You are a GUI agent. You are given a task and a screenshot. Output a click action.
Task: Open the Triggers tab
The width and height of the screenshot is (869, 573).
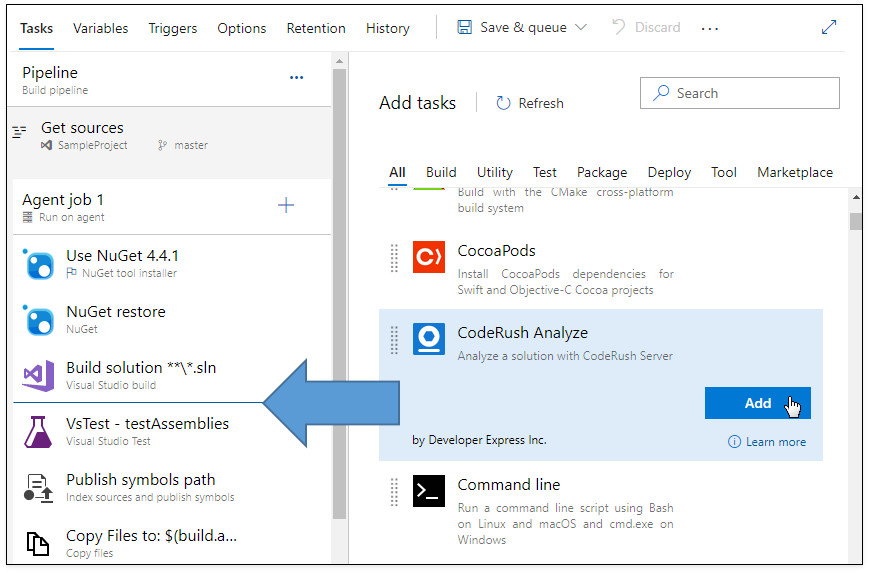pyautogui.click(x=172, y=28)
